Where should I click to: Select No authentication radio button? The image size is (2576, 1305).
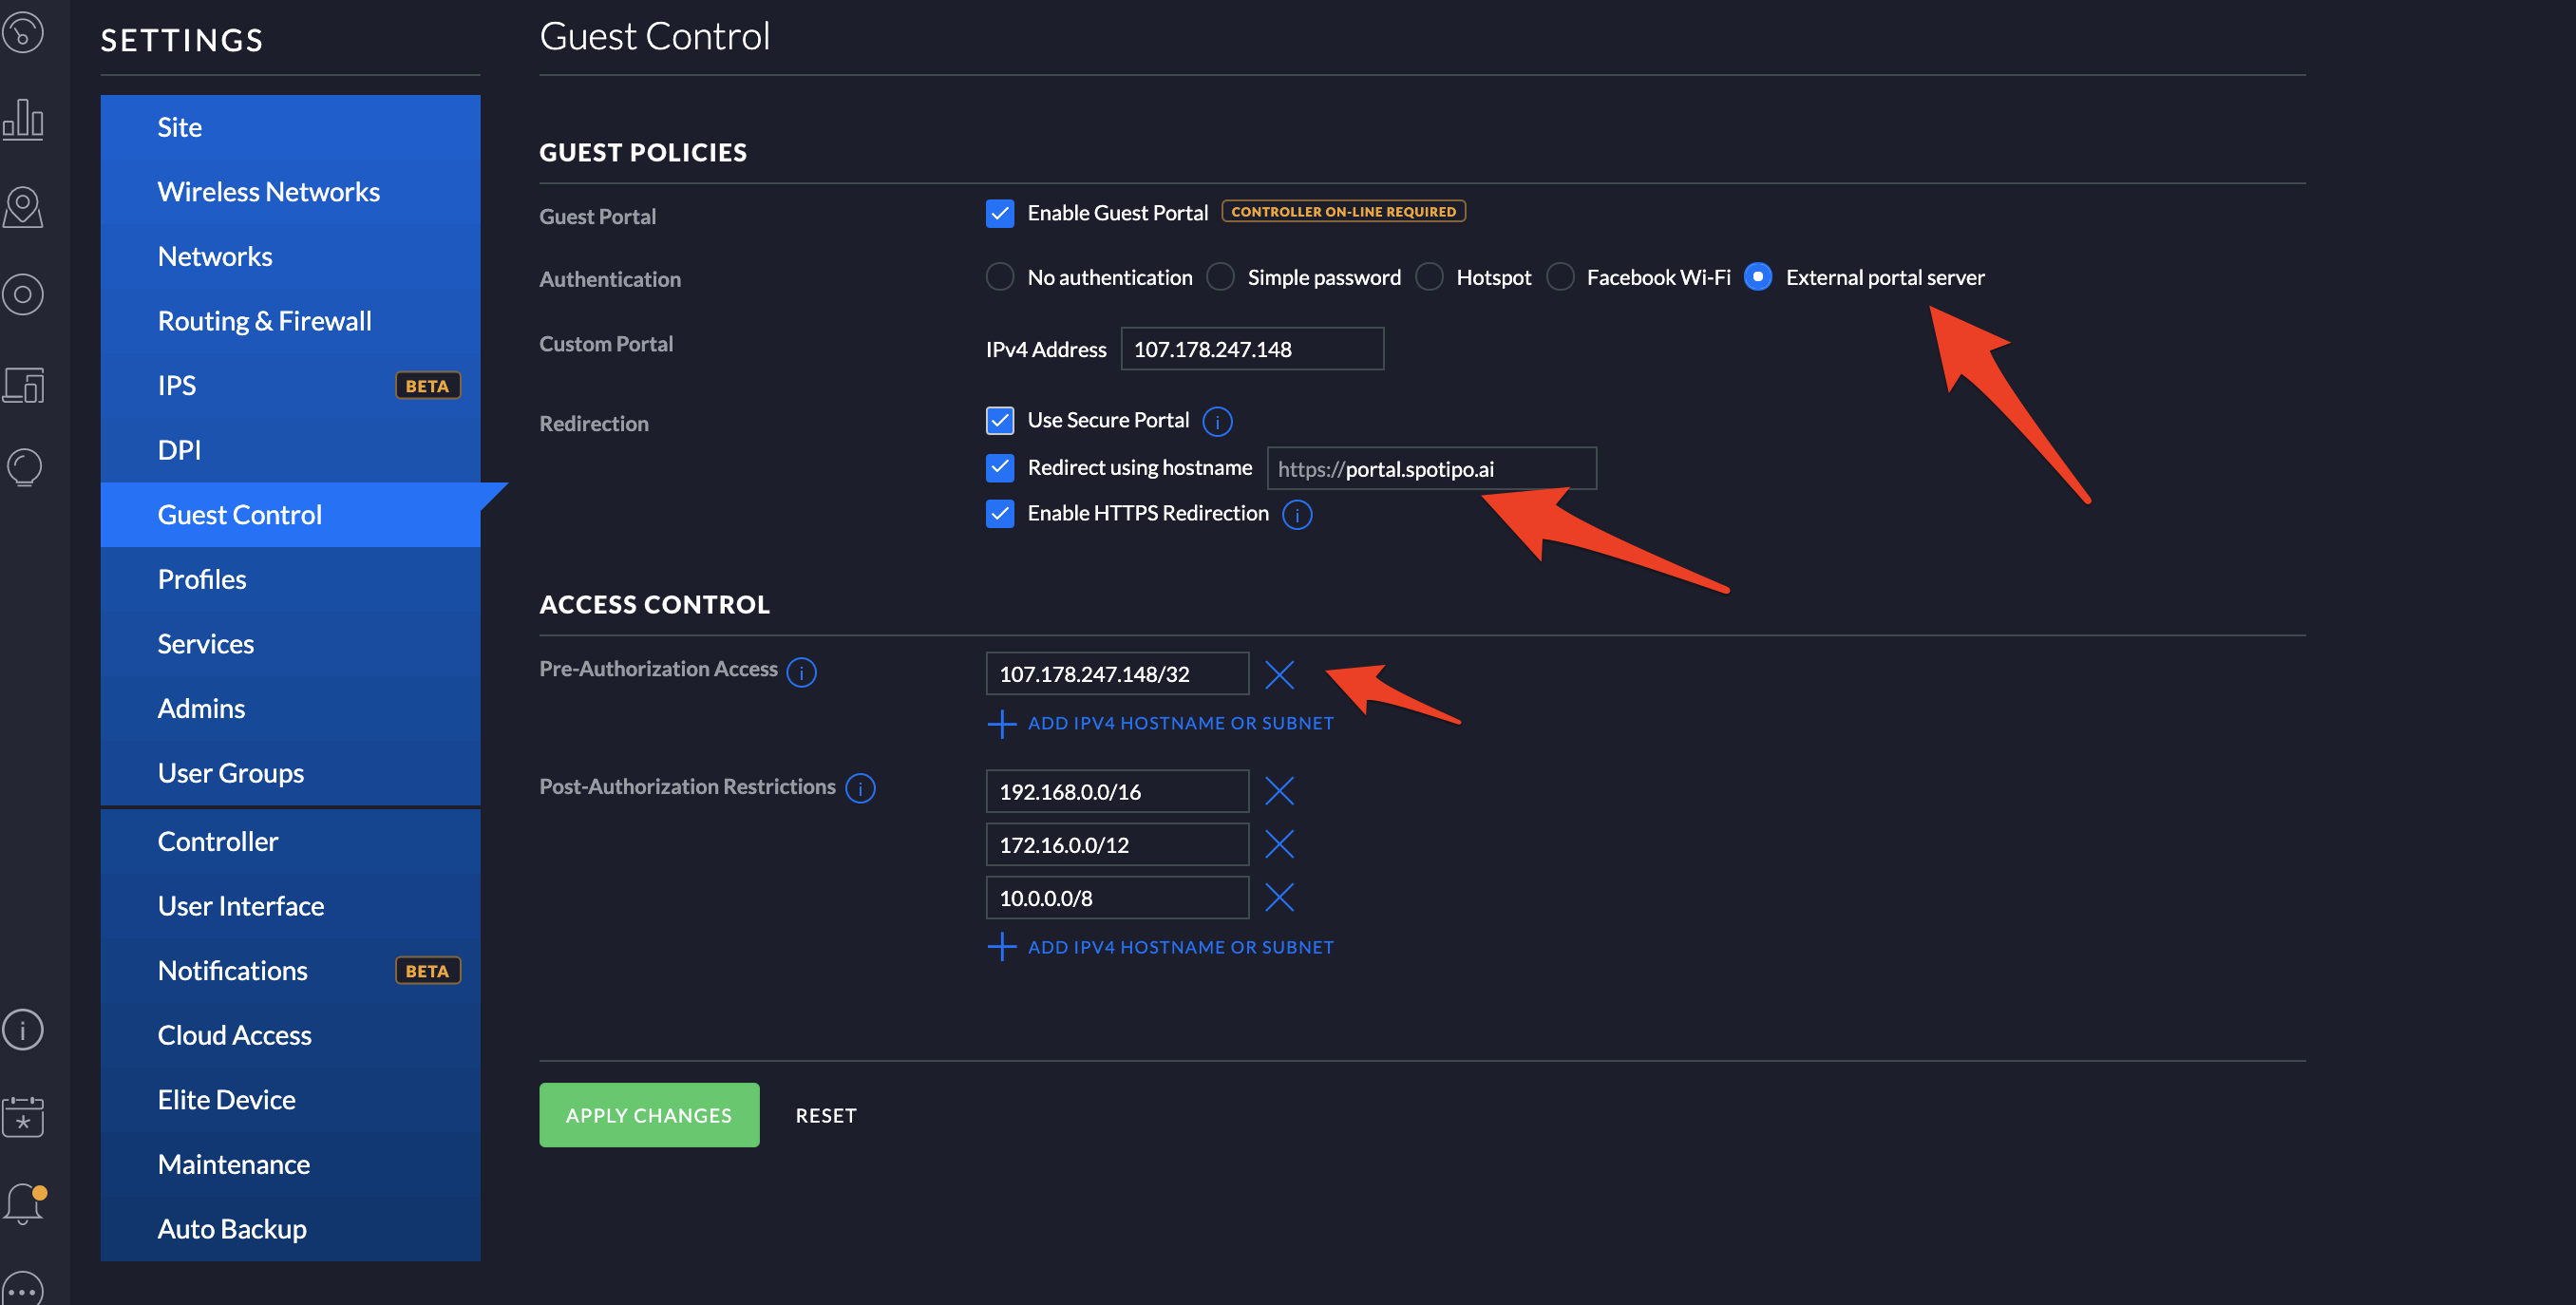(x=1000, y=277)
